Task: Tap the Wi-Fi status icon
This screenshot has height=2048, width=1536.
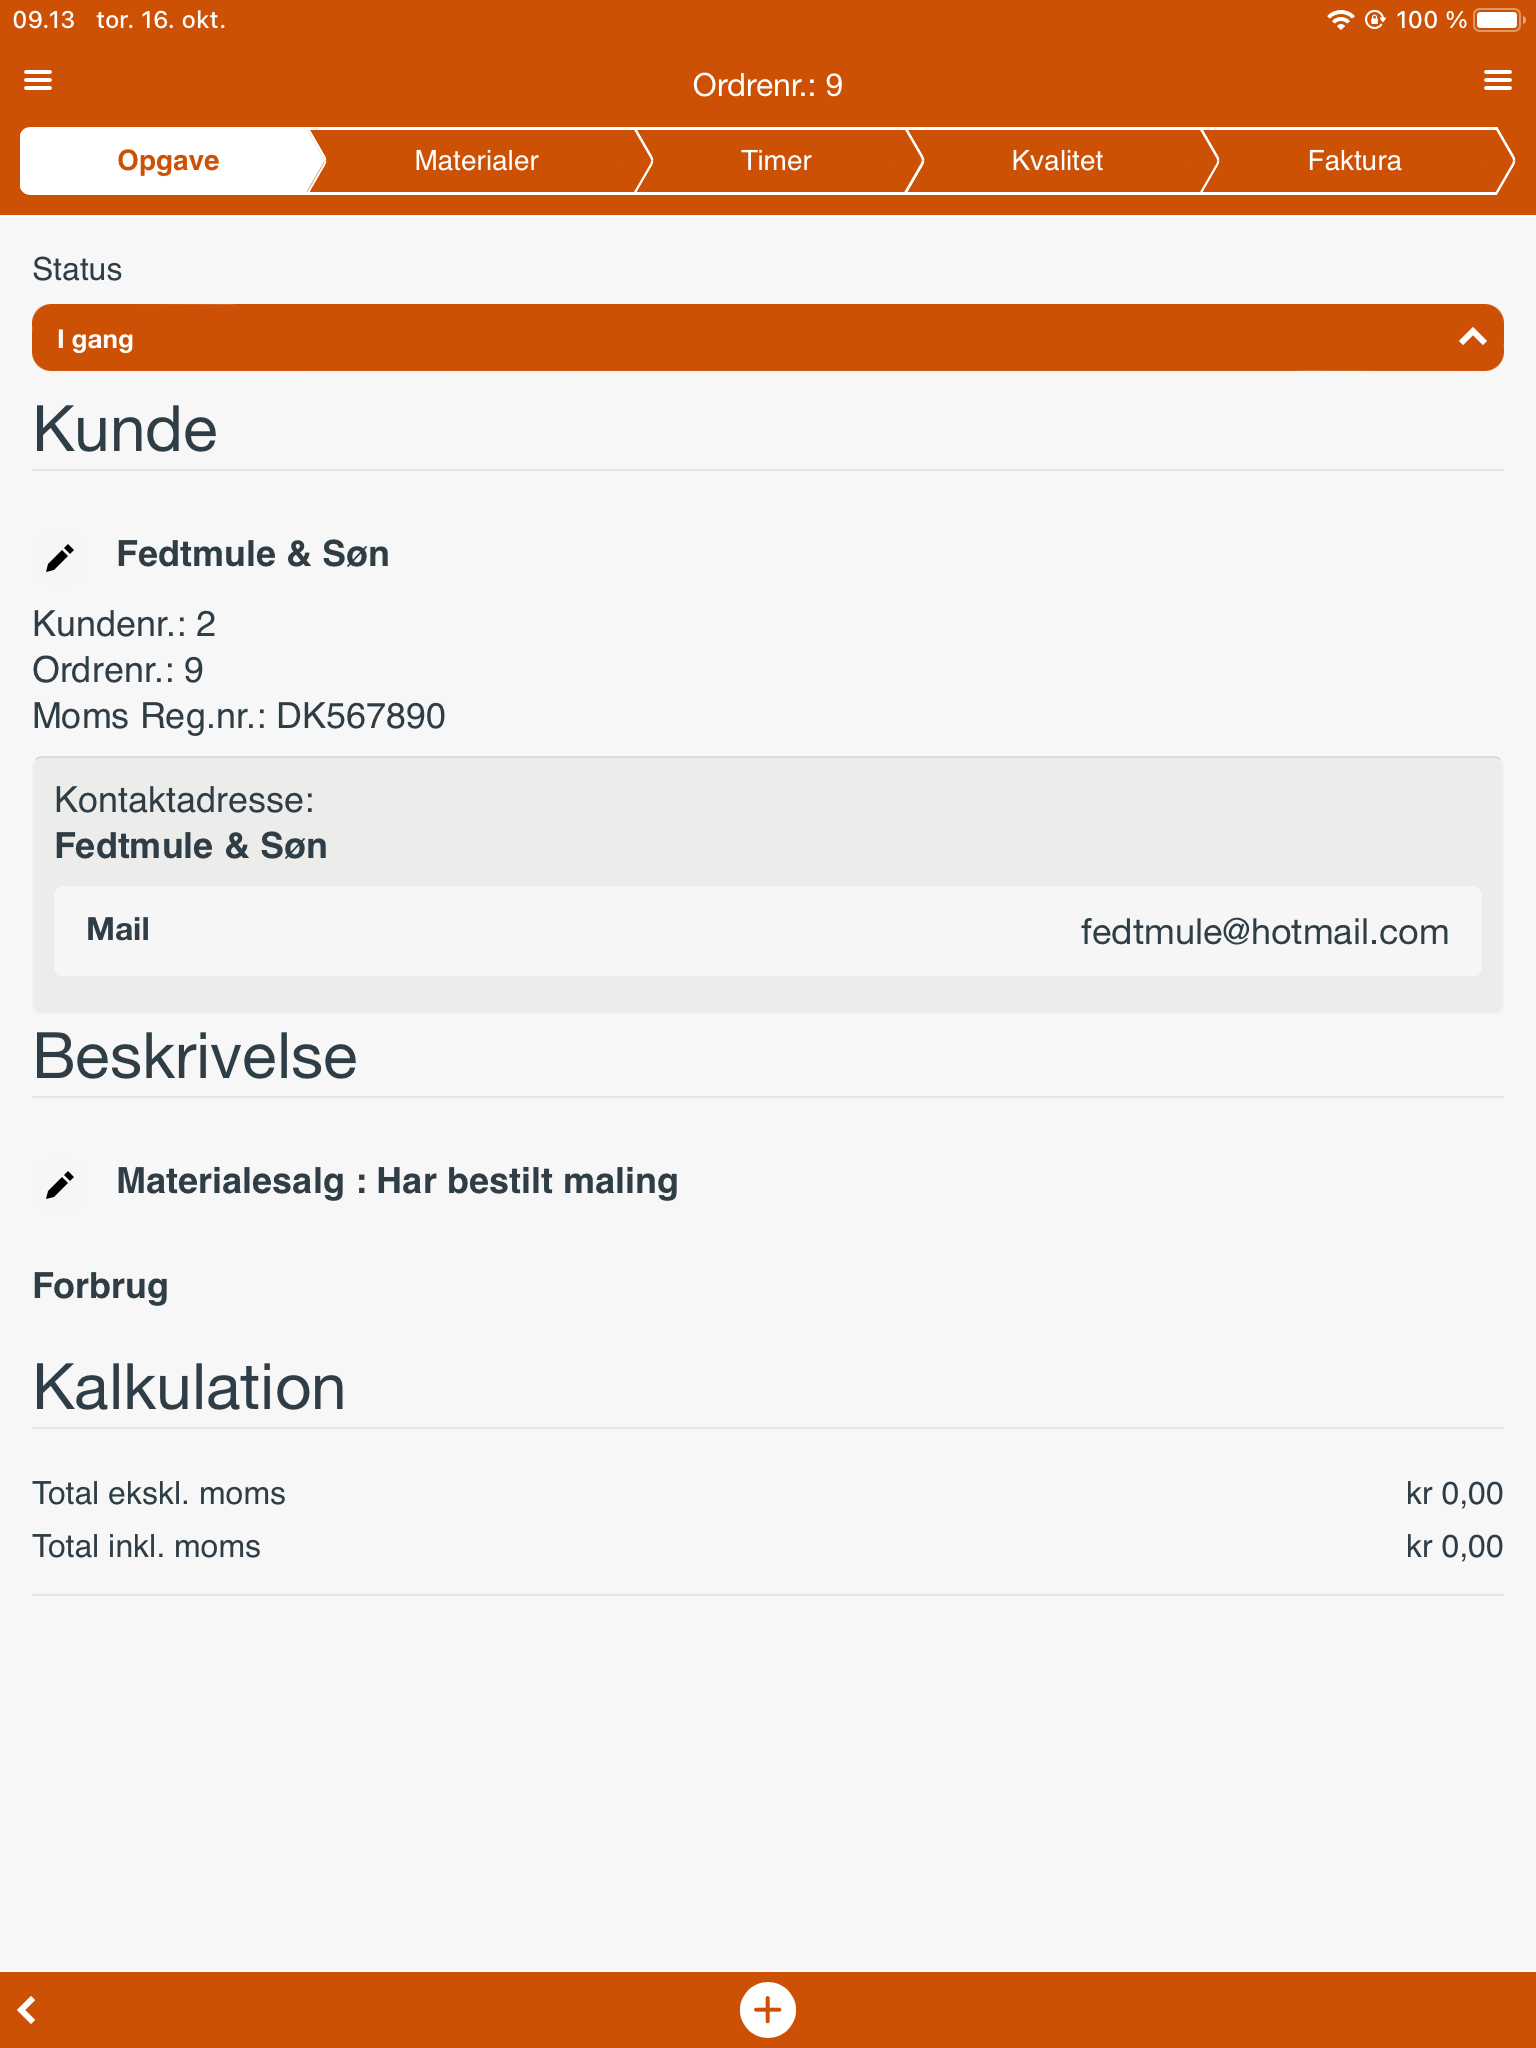Action: point(1340,20)
